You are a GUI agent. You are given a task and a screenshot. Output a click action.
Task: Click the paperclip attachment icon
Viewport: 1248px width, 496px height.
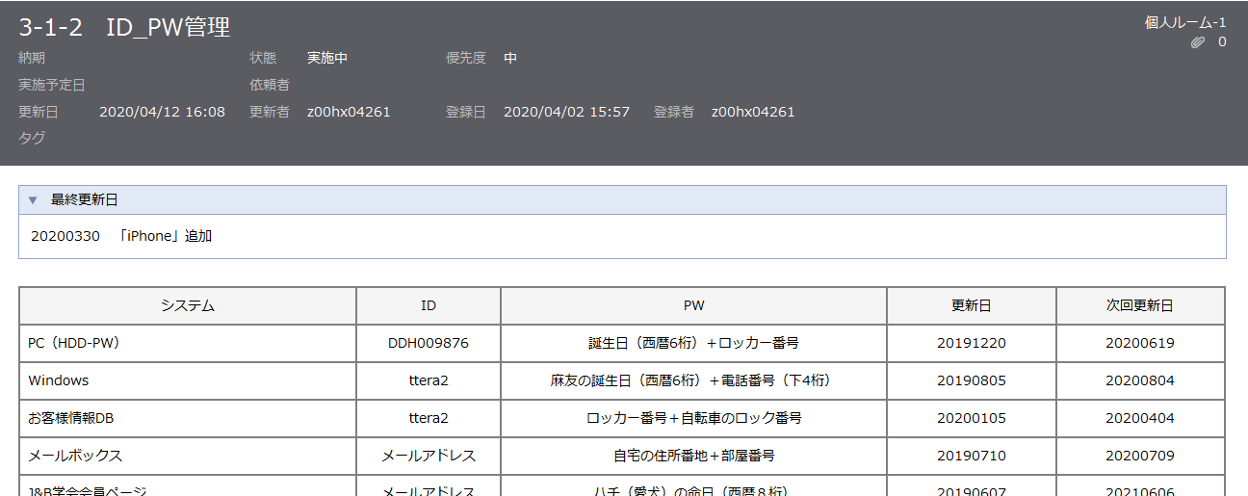1199,42
